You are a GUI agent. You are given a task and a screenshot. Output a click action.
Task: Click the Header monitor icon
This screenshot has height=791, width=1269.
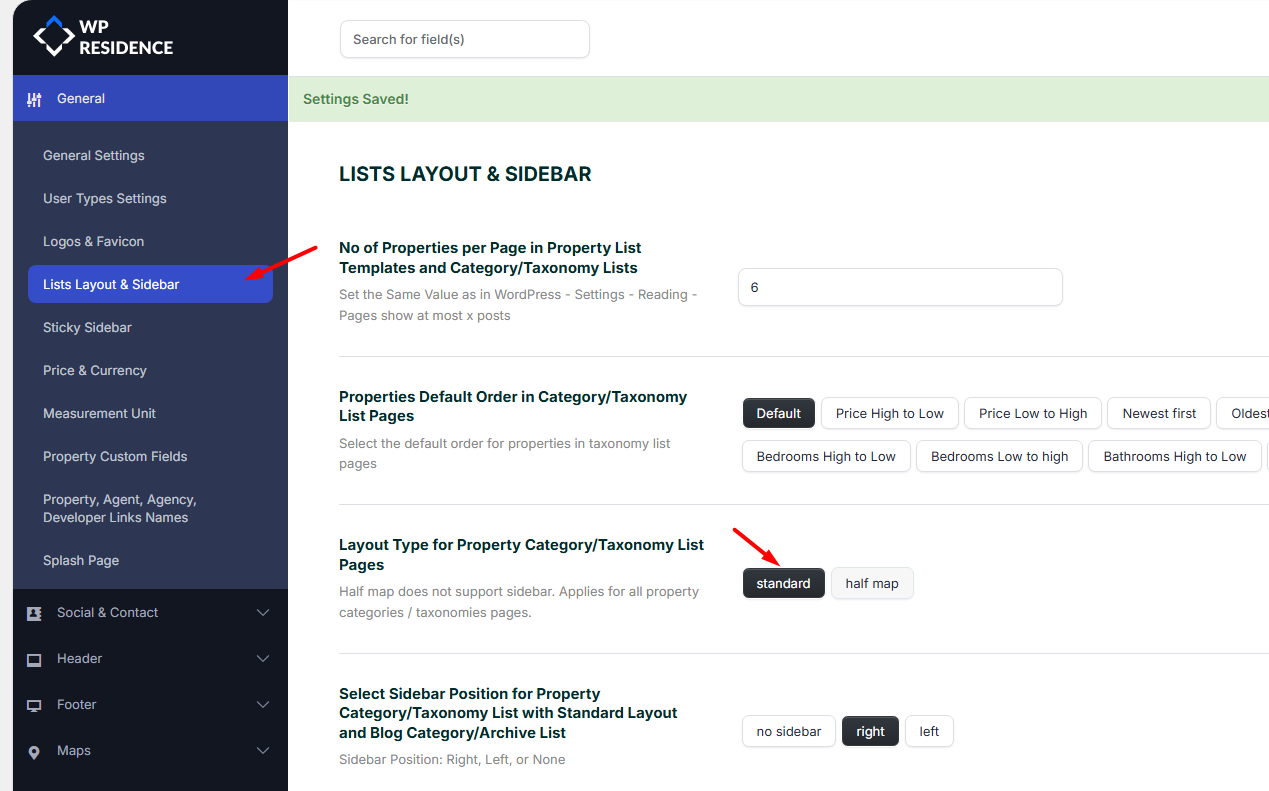tap(35, 659)
